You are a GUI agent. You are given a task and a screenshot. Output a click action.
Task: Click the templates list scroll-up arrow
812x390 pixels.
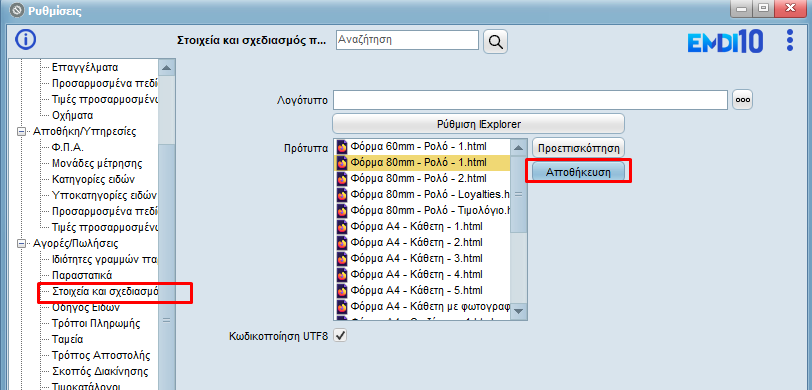(x=519, y=147)
